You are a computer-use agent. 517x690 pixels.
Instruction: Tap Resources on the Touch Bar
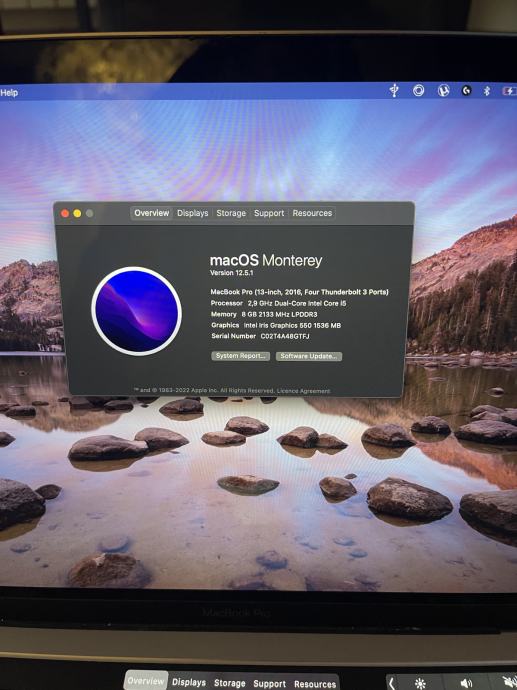[315, 684]
